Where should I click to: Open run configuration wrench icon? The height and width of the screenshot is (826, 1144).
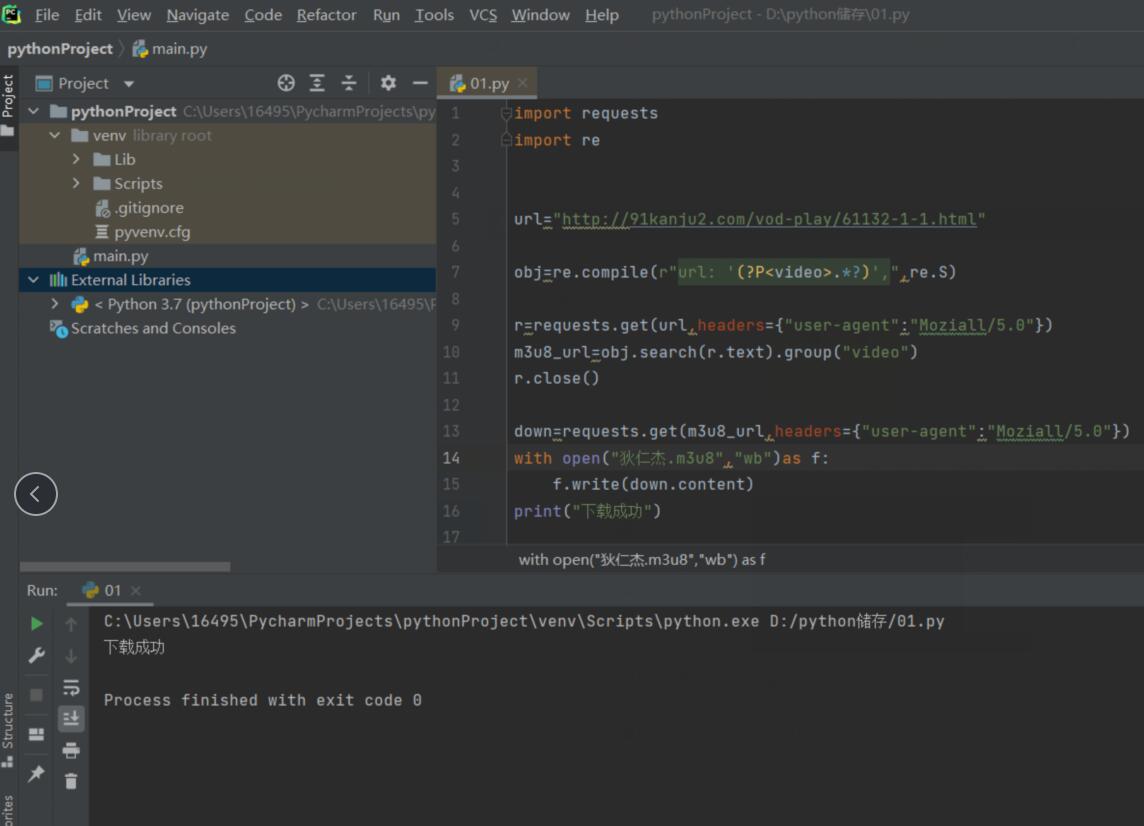tap(37, 655)
